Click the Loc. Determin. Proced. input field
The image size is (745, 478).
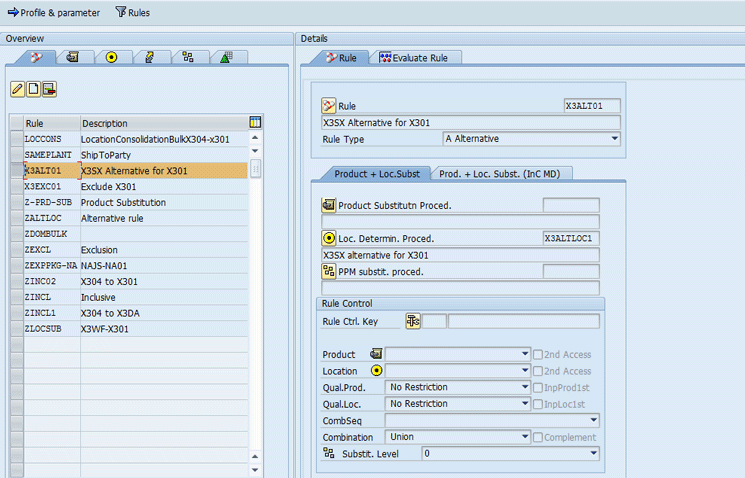click(x=570, y=238)
